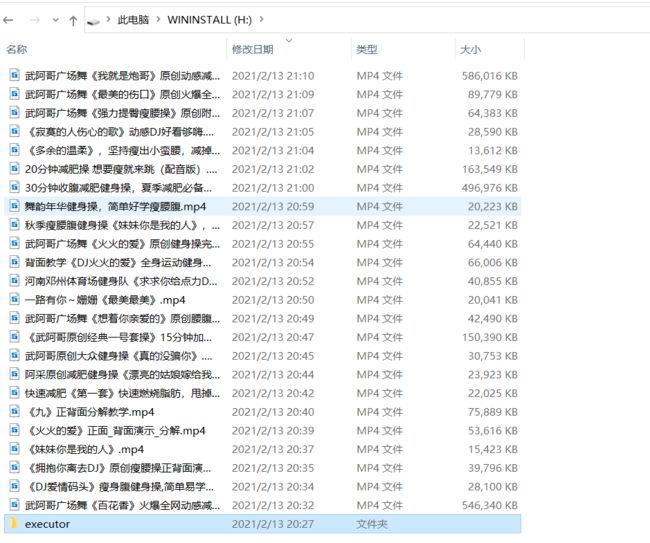The width and height of the screenshot is (650, 543).
Task: Expand chevron after WININSTALL (H:)
Action: pyautogui.click(x=261, y=19)
